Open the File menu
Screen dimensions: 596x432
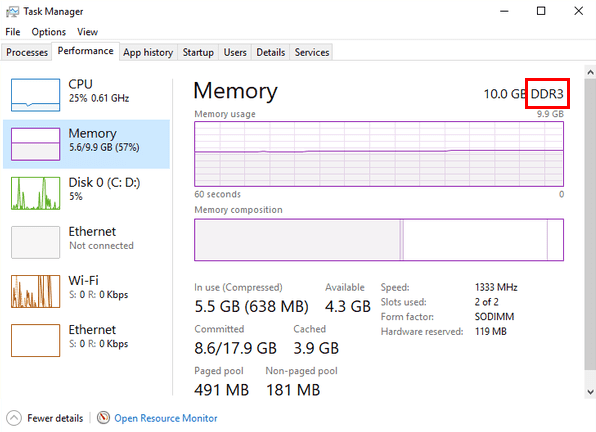point(13,32)
